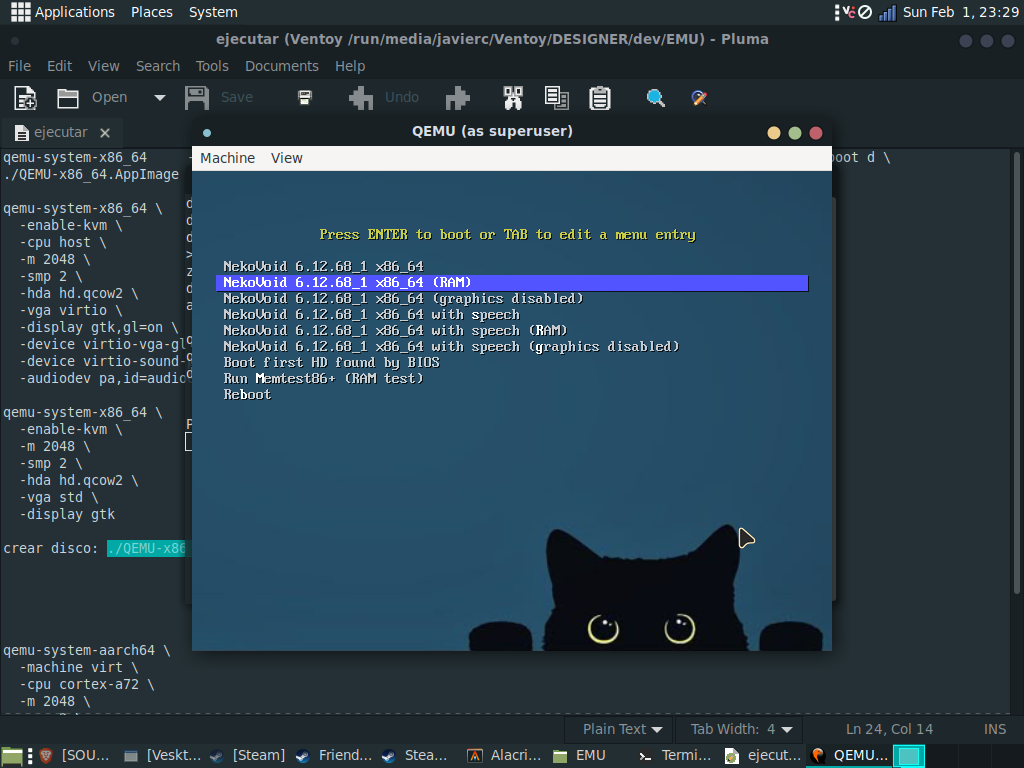
Task: Click the Open folder icon in Pluma
Action: (x=67, y=98)
